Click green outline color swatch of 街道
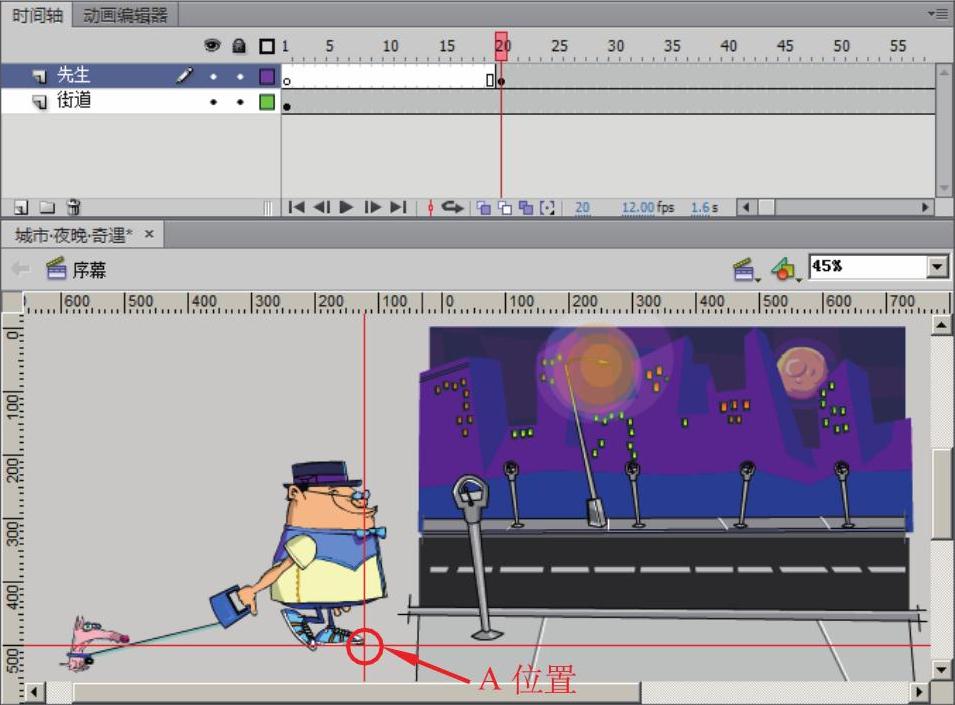 coord(267,102)
